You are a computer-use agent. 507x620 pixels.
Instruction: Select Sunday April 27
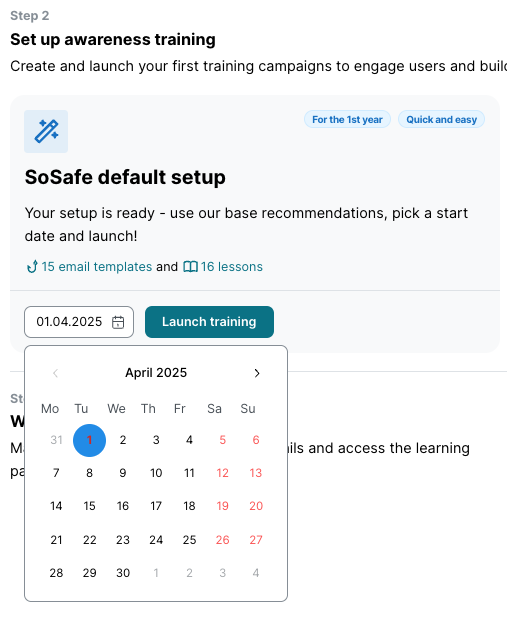tap(256, 540)
